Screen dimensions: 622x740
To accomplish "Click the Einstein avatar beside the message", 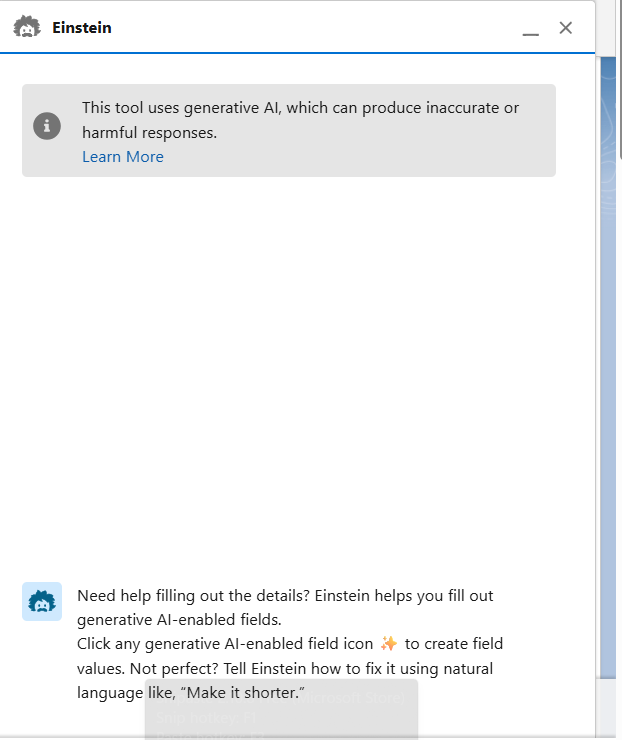I will [42, 601].
